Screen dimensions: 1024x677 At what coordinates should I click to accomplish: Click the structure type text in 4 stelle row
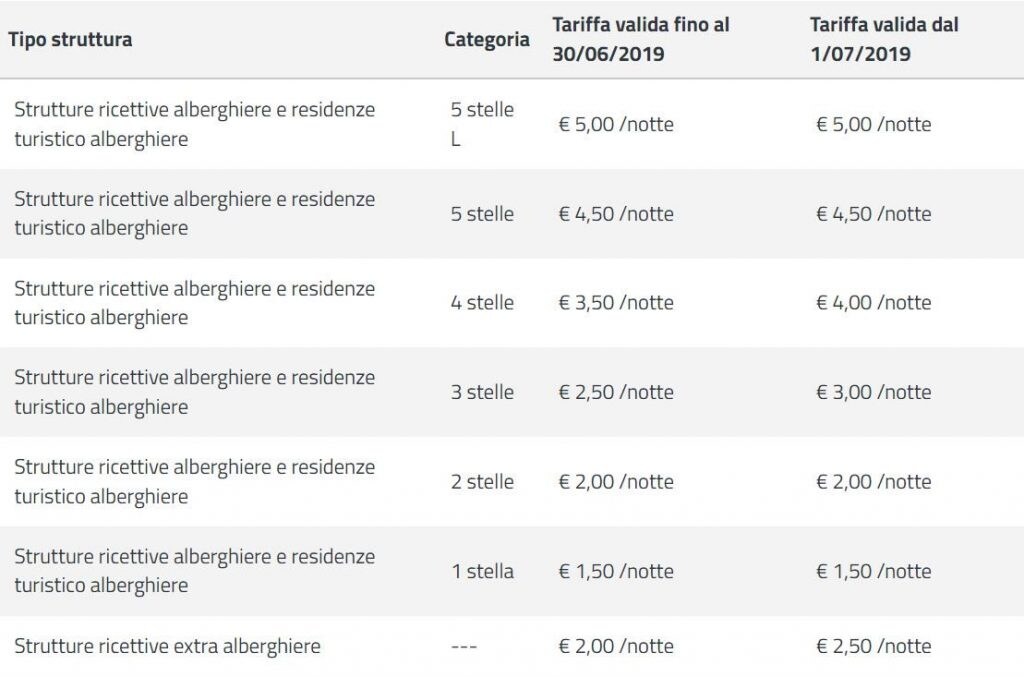pos(194,302)
